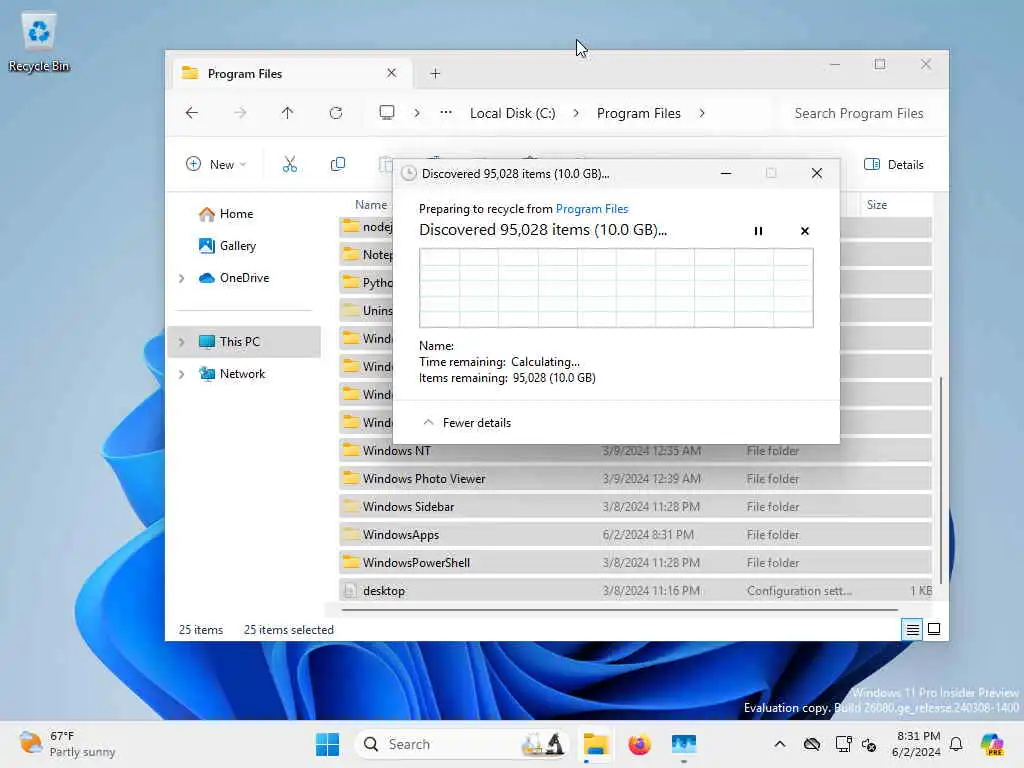The image size is (1024, 768).
Task: Add a new tab with plus button
Action: 436,74
